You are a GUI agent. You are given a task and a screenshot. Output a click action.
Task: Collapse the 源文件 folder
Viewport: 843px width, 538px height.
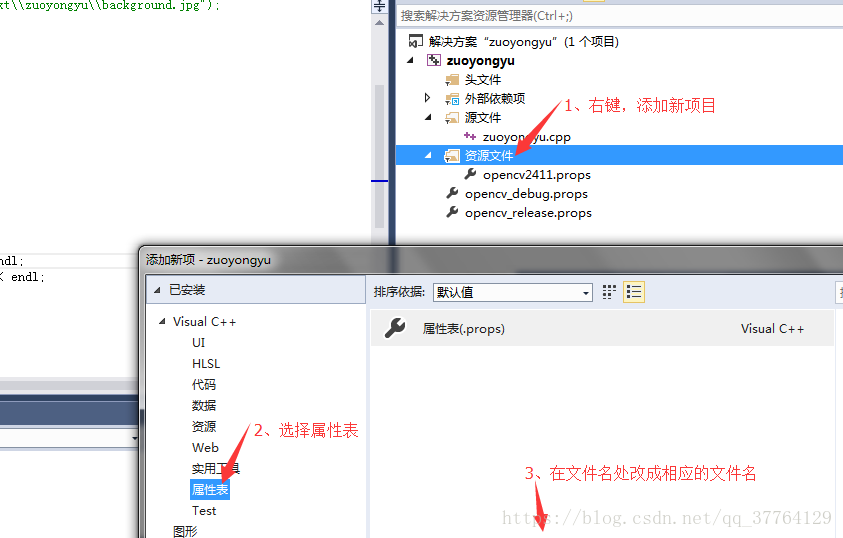(428, 117)
